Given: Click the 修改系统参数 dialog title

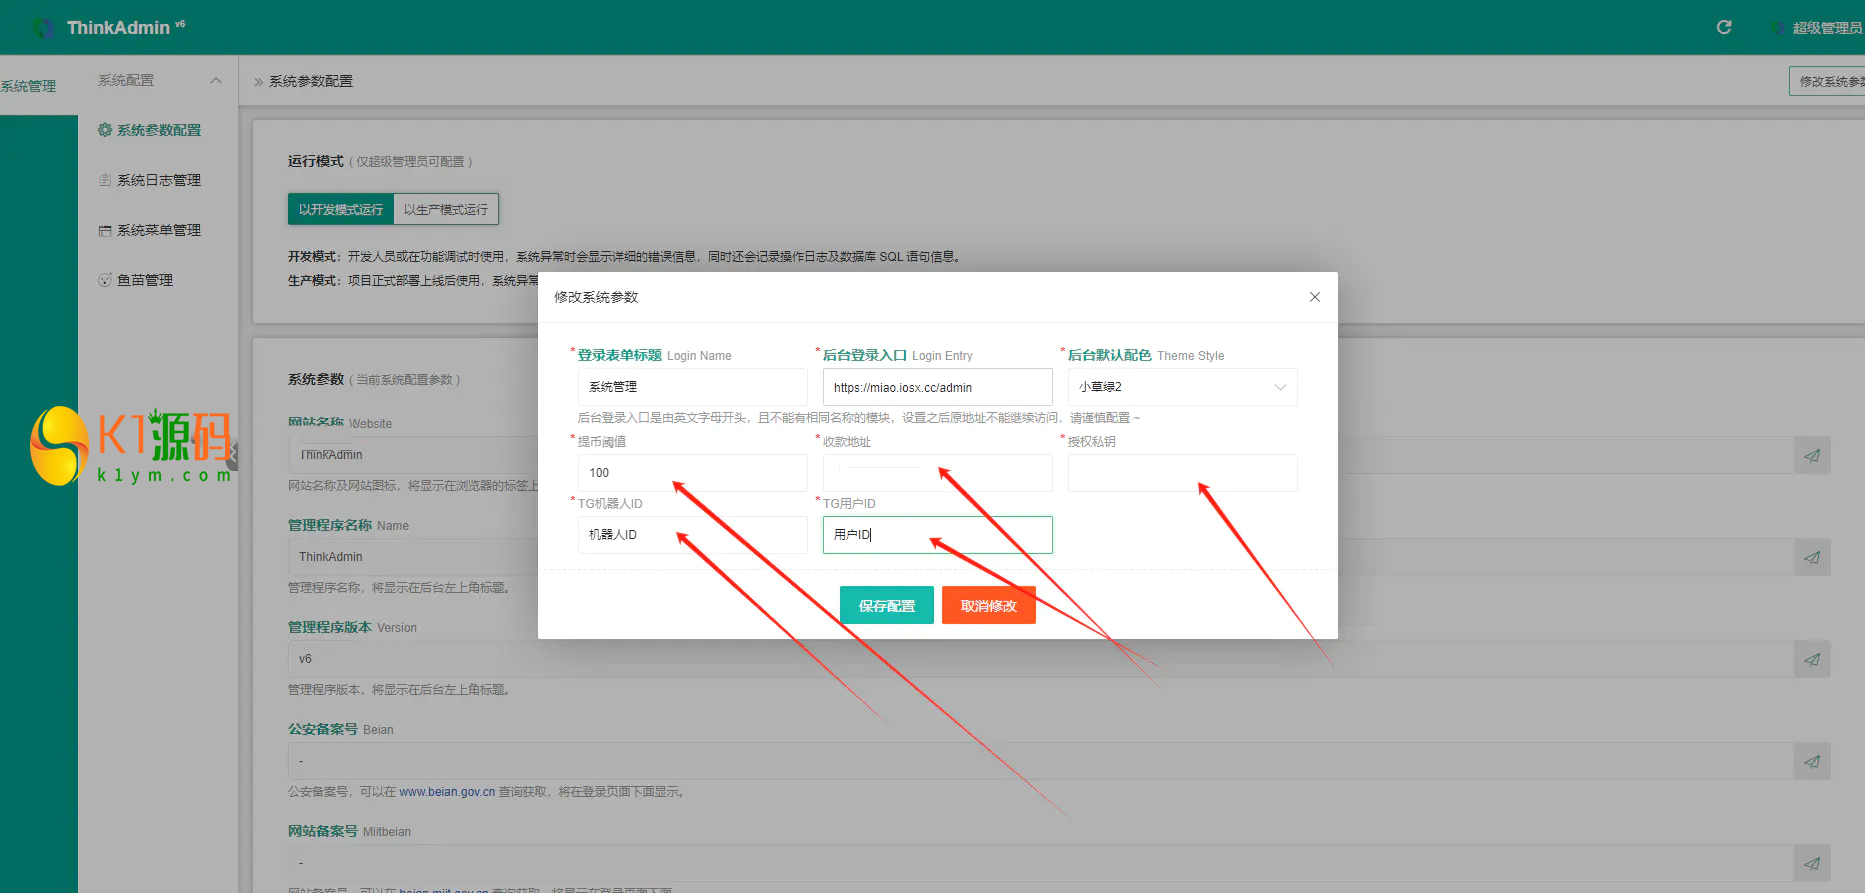Looking at the screenshot, I should click(x=596, y=297).
